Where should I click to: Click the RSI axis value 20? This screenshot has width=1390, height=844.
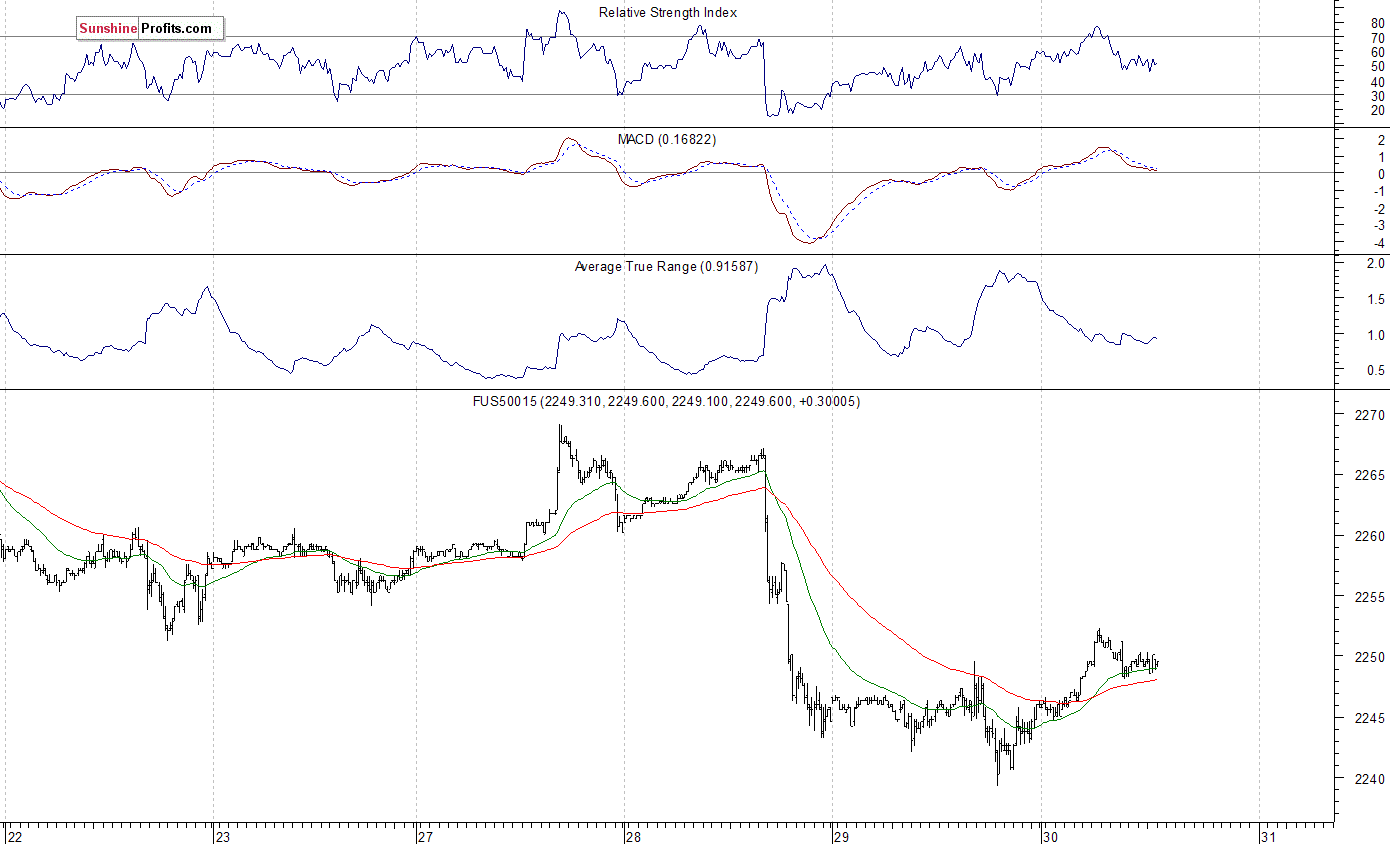tap(1378, 109)
